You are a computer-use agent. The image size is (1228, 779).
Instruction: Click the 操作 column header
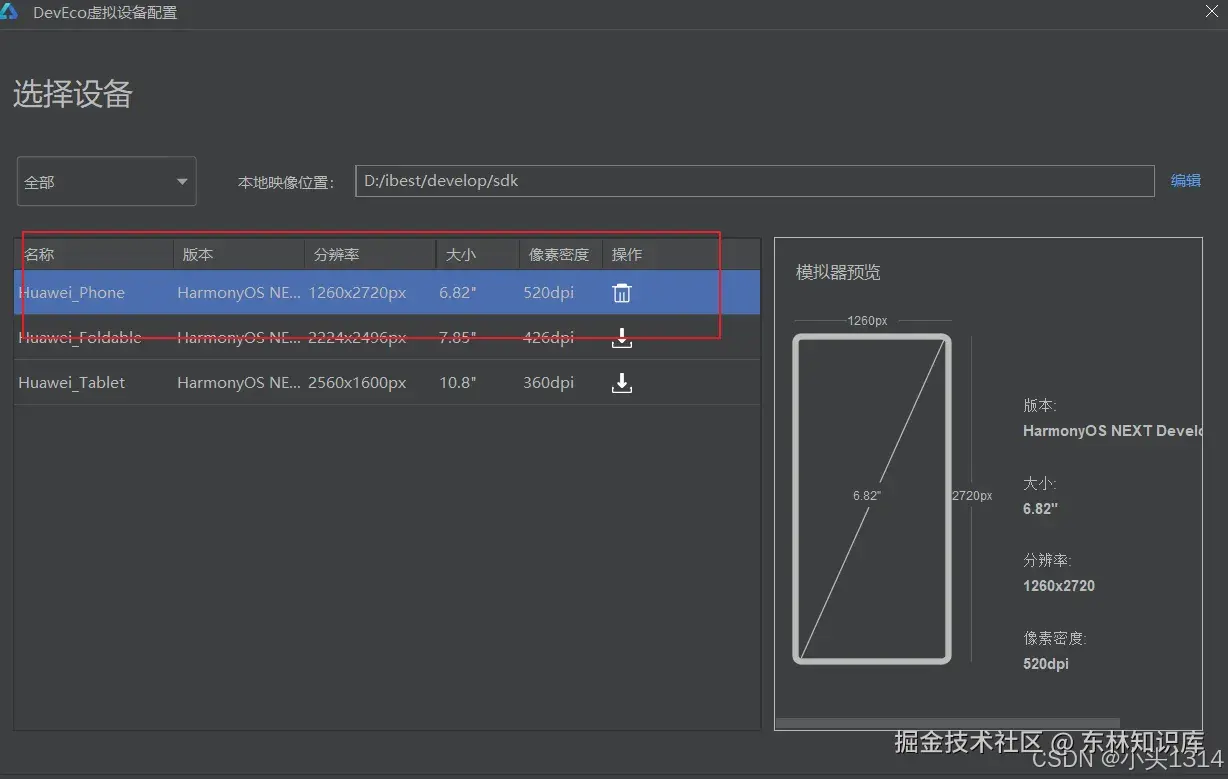(x=627, y=255)
